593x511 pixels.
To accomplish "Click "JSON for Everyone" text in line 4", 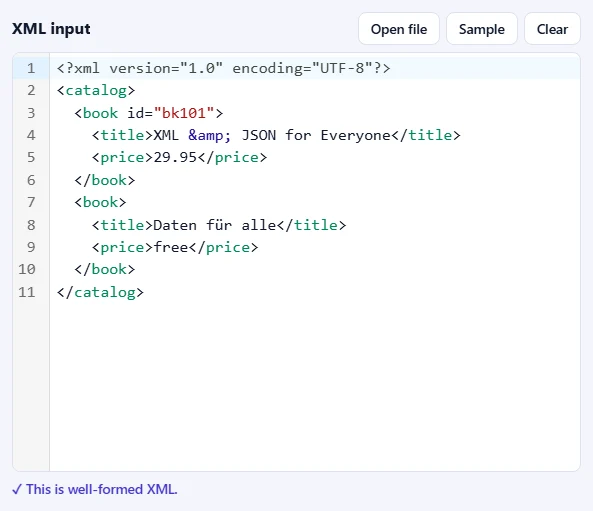I will (x=316, y=135).
